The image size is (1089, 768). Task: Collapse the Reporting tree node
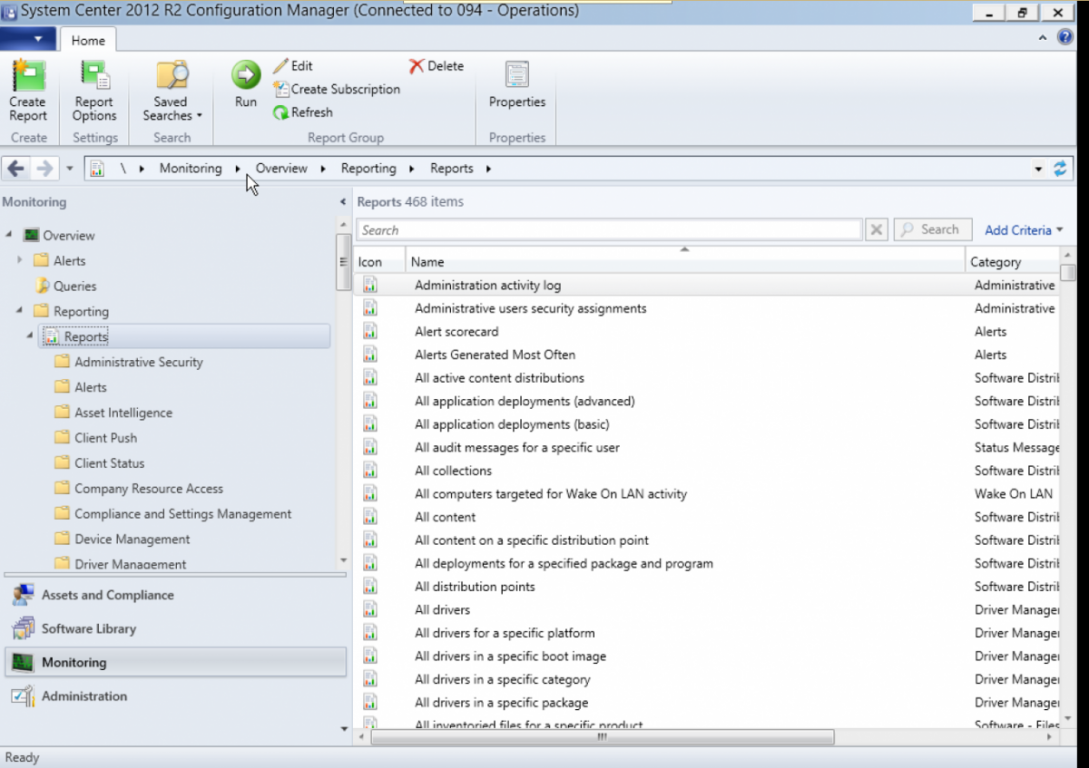(19, 311)
